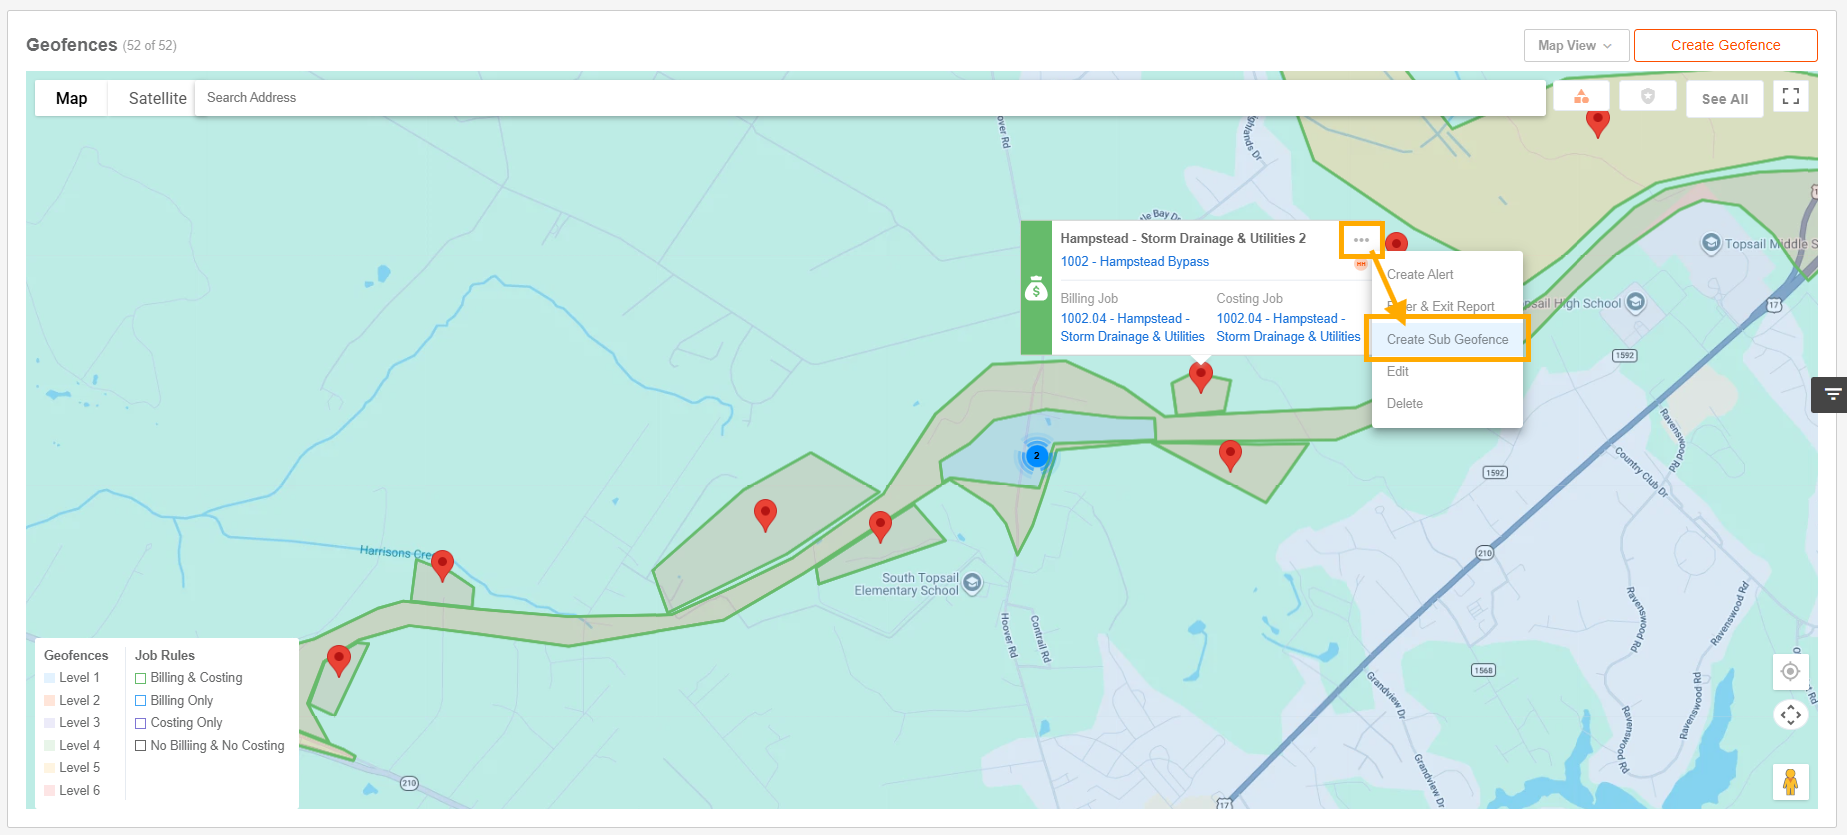Enable Billing & Costing job rule
1847x835 pixels.
tap(141, 678)
